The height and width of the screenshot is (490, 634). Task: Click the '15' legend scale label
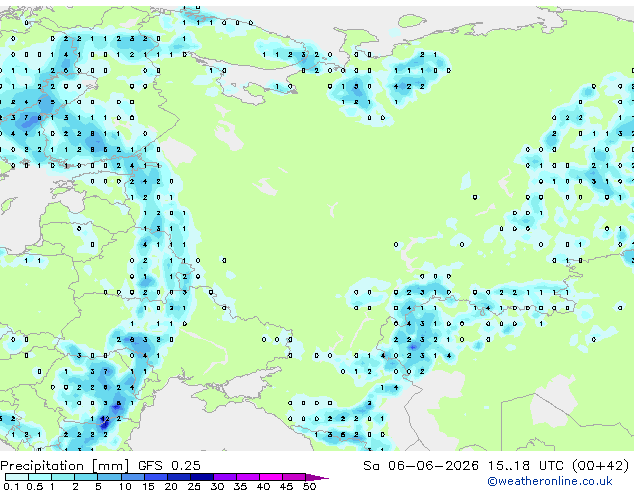148,486
